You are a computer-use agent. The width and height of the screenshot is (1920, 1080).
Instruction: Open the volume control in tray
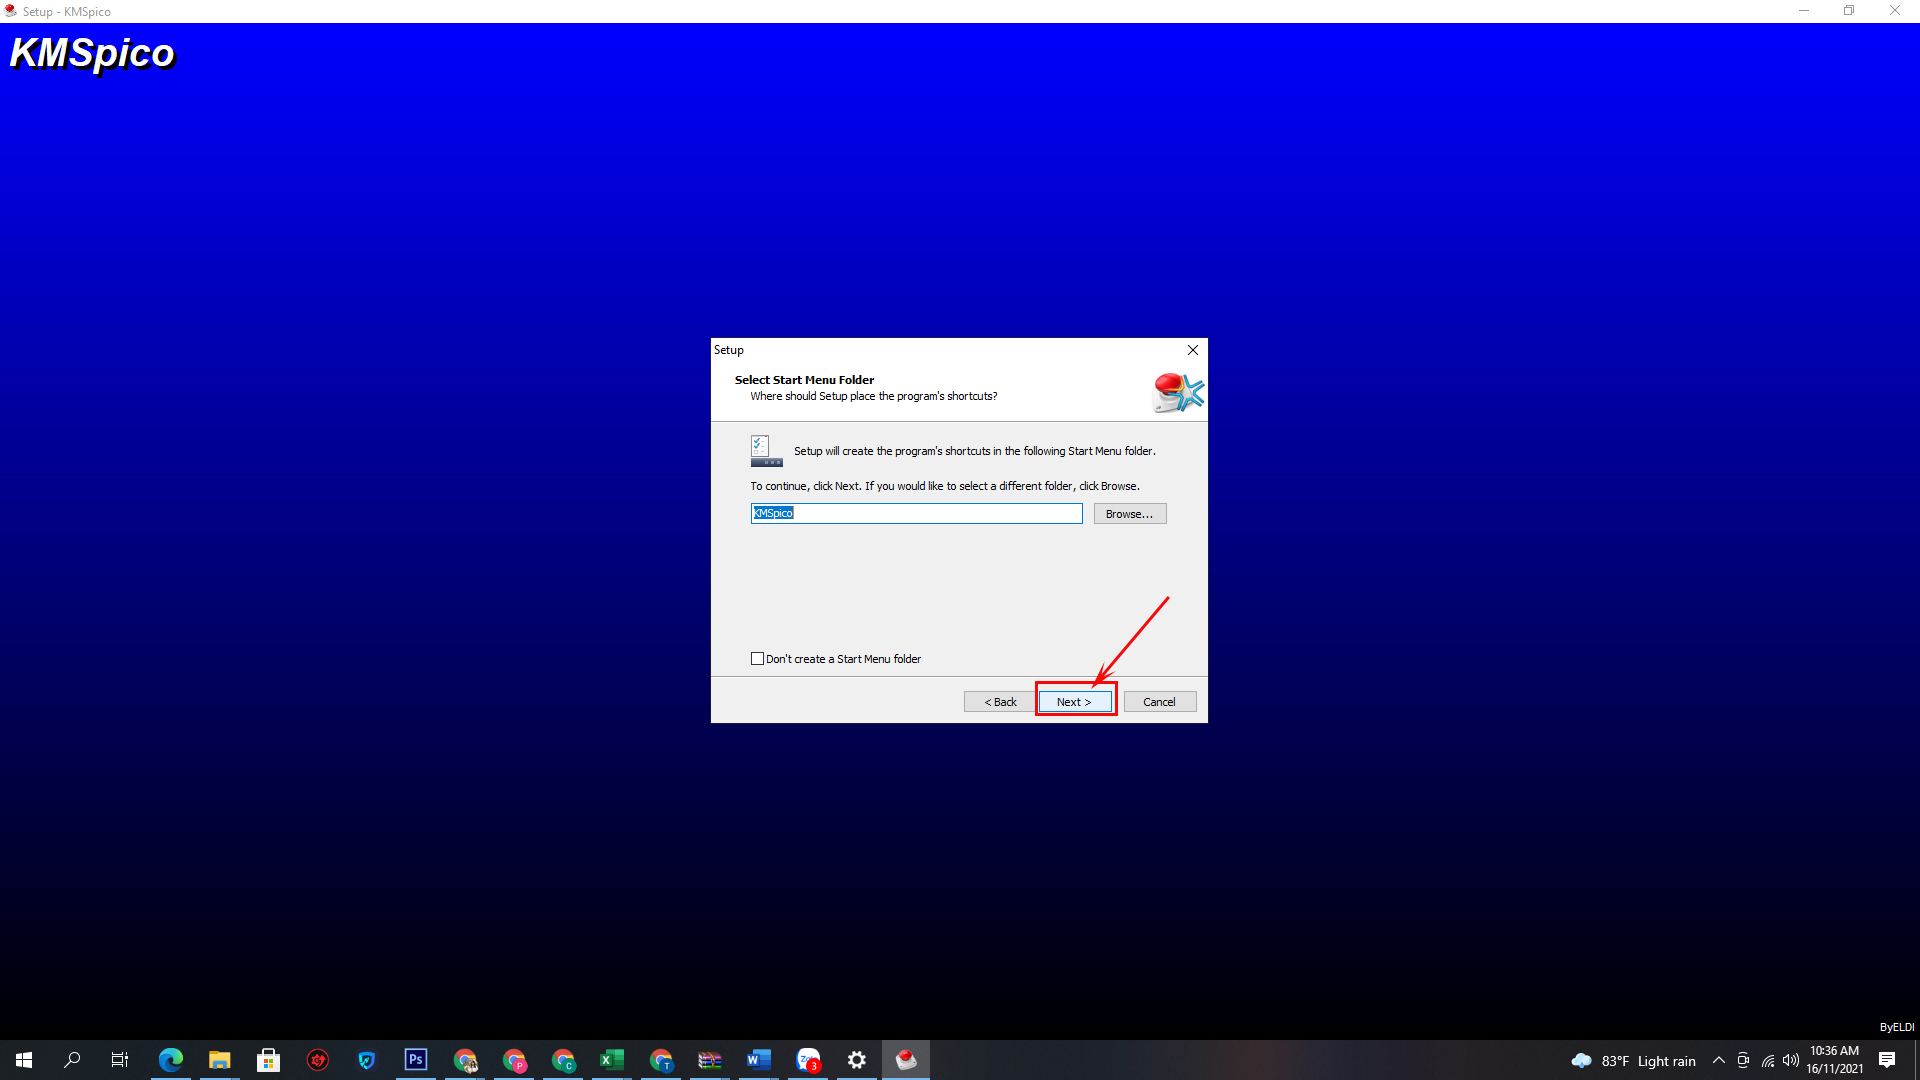(x=1790, y=1060)
